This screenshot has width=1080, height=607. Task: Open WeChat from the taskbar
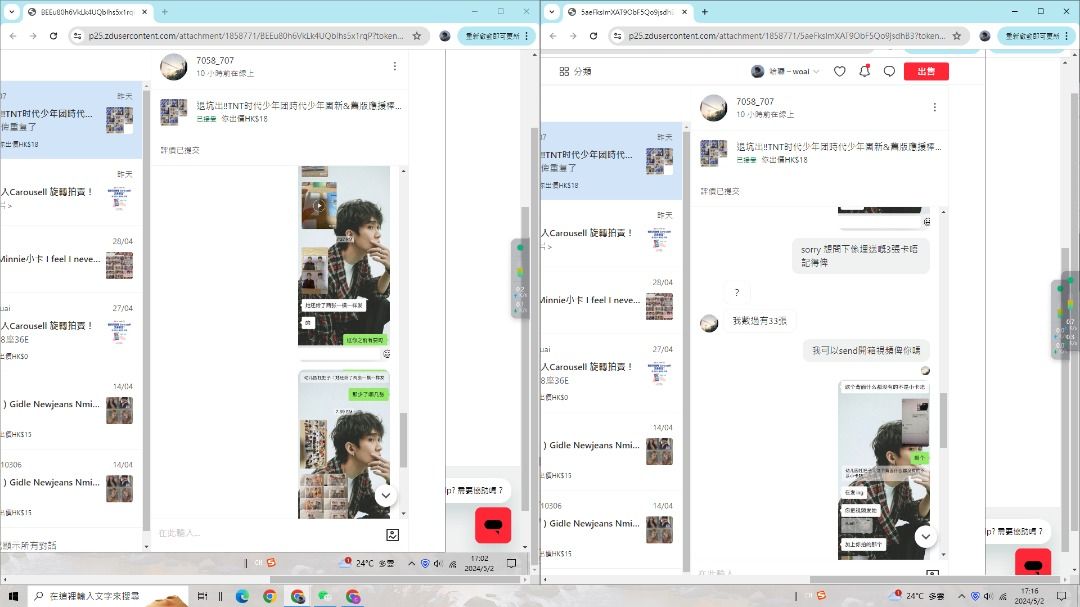[x=325, y=597]
